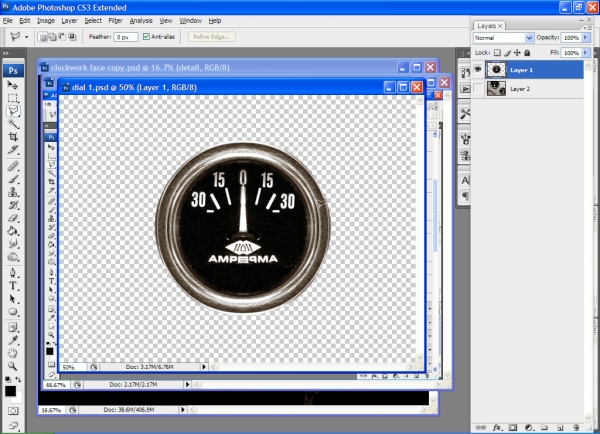
Task: Open dial 1.psd status bar arrow menu
Action: 204,367
